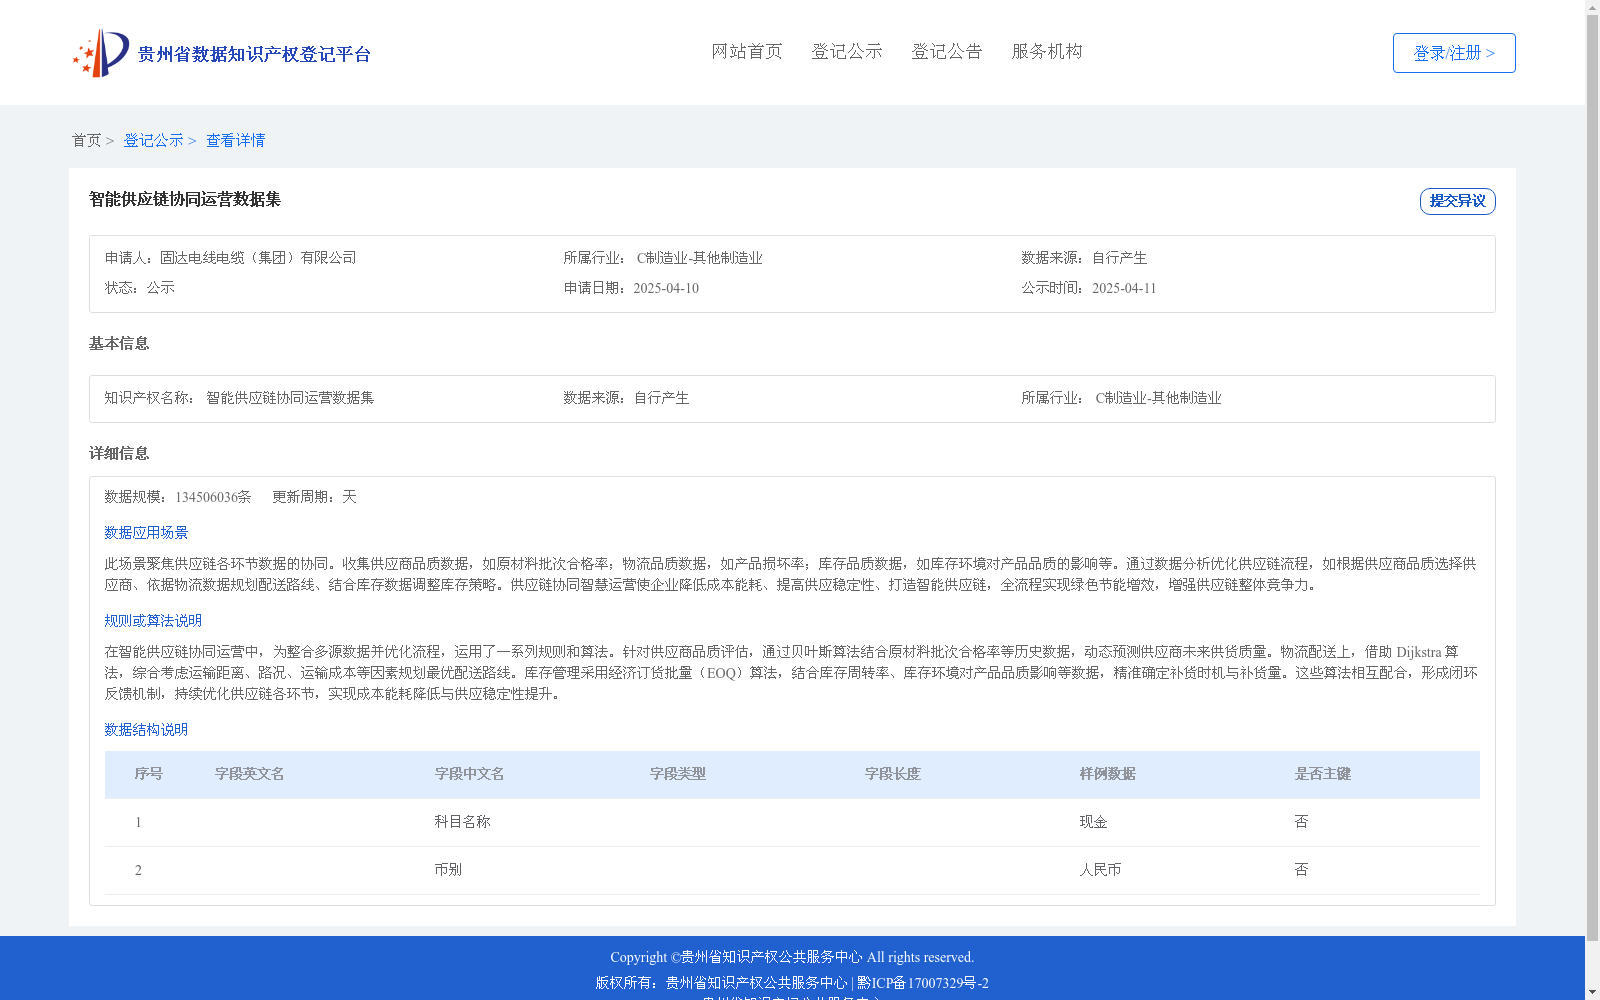
Task: Click table cell 科目名称
Action: pos(463,822)
